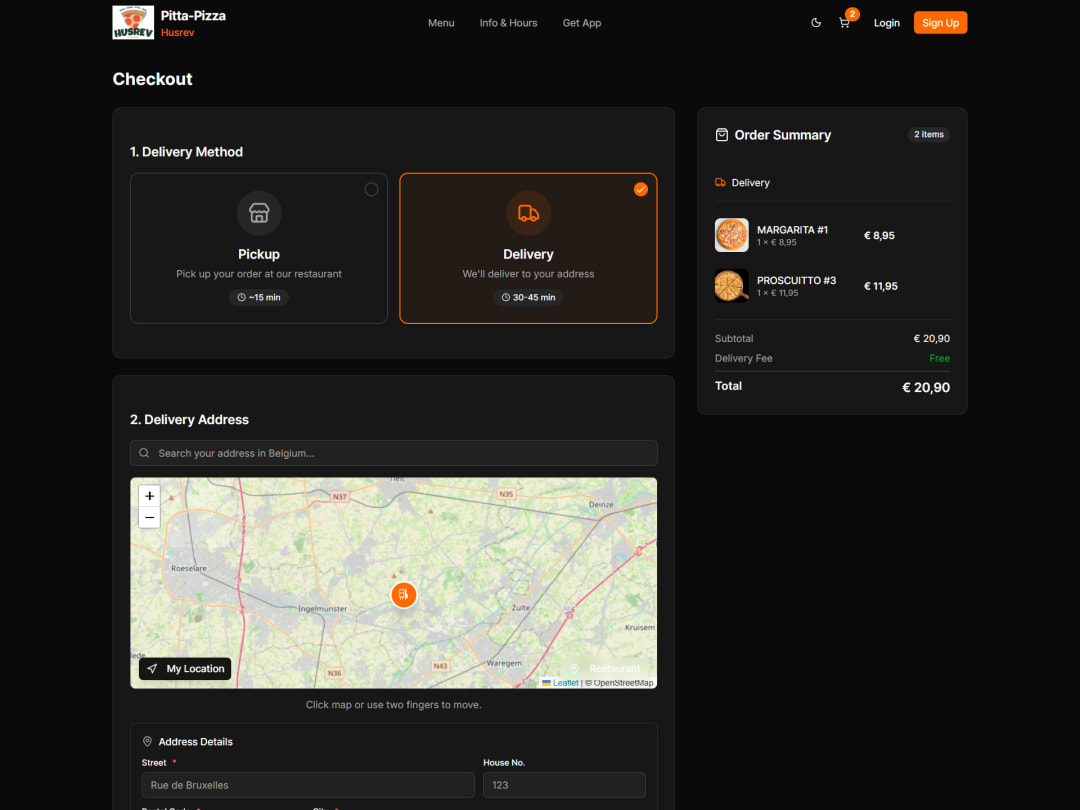Click the Street input field
Viewport: 1080px width, 810px height.
click(x=308, y=785)
